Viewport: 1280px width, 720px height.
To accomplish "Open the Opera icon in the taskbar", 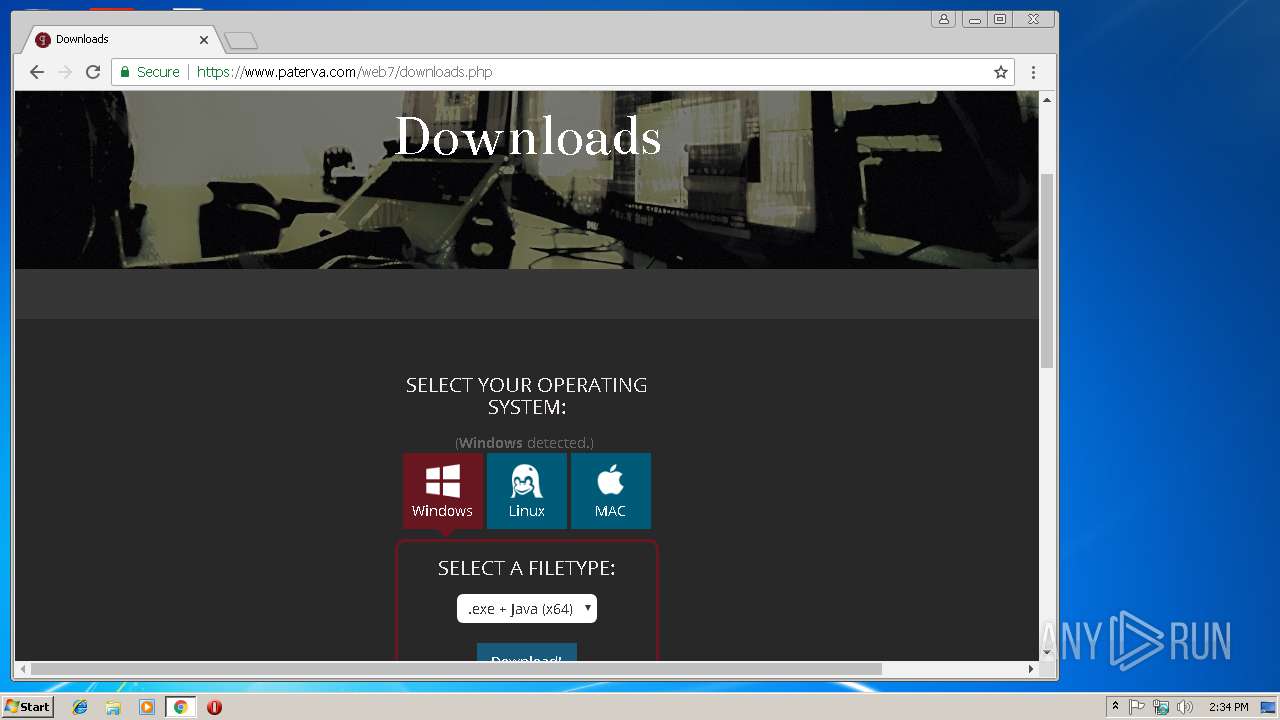I will click(214, 707).
